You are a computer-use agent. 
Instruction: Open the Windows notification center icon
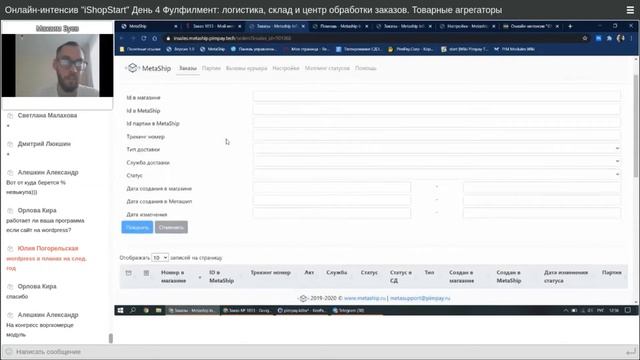pos(628,310)
